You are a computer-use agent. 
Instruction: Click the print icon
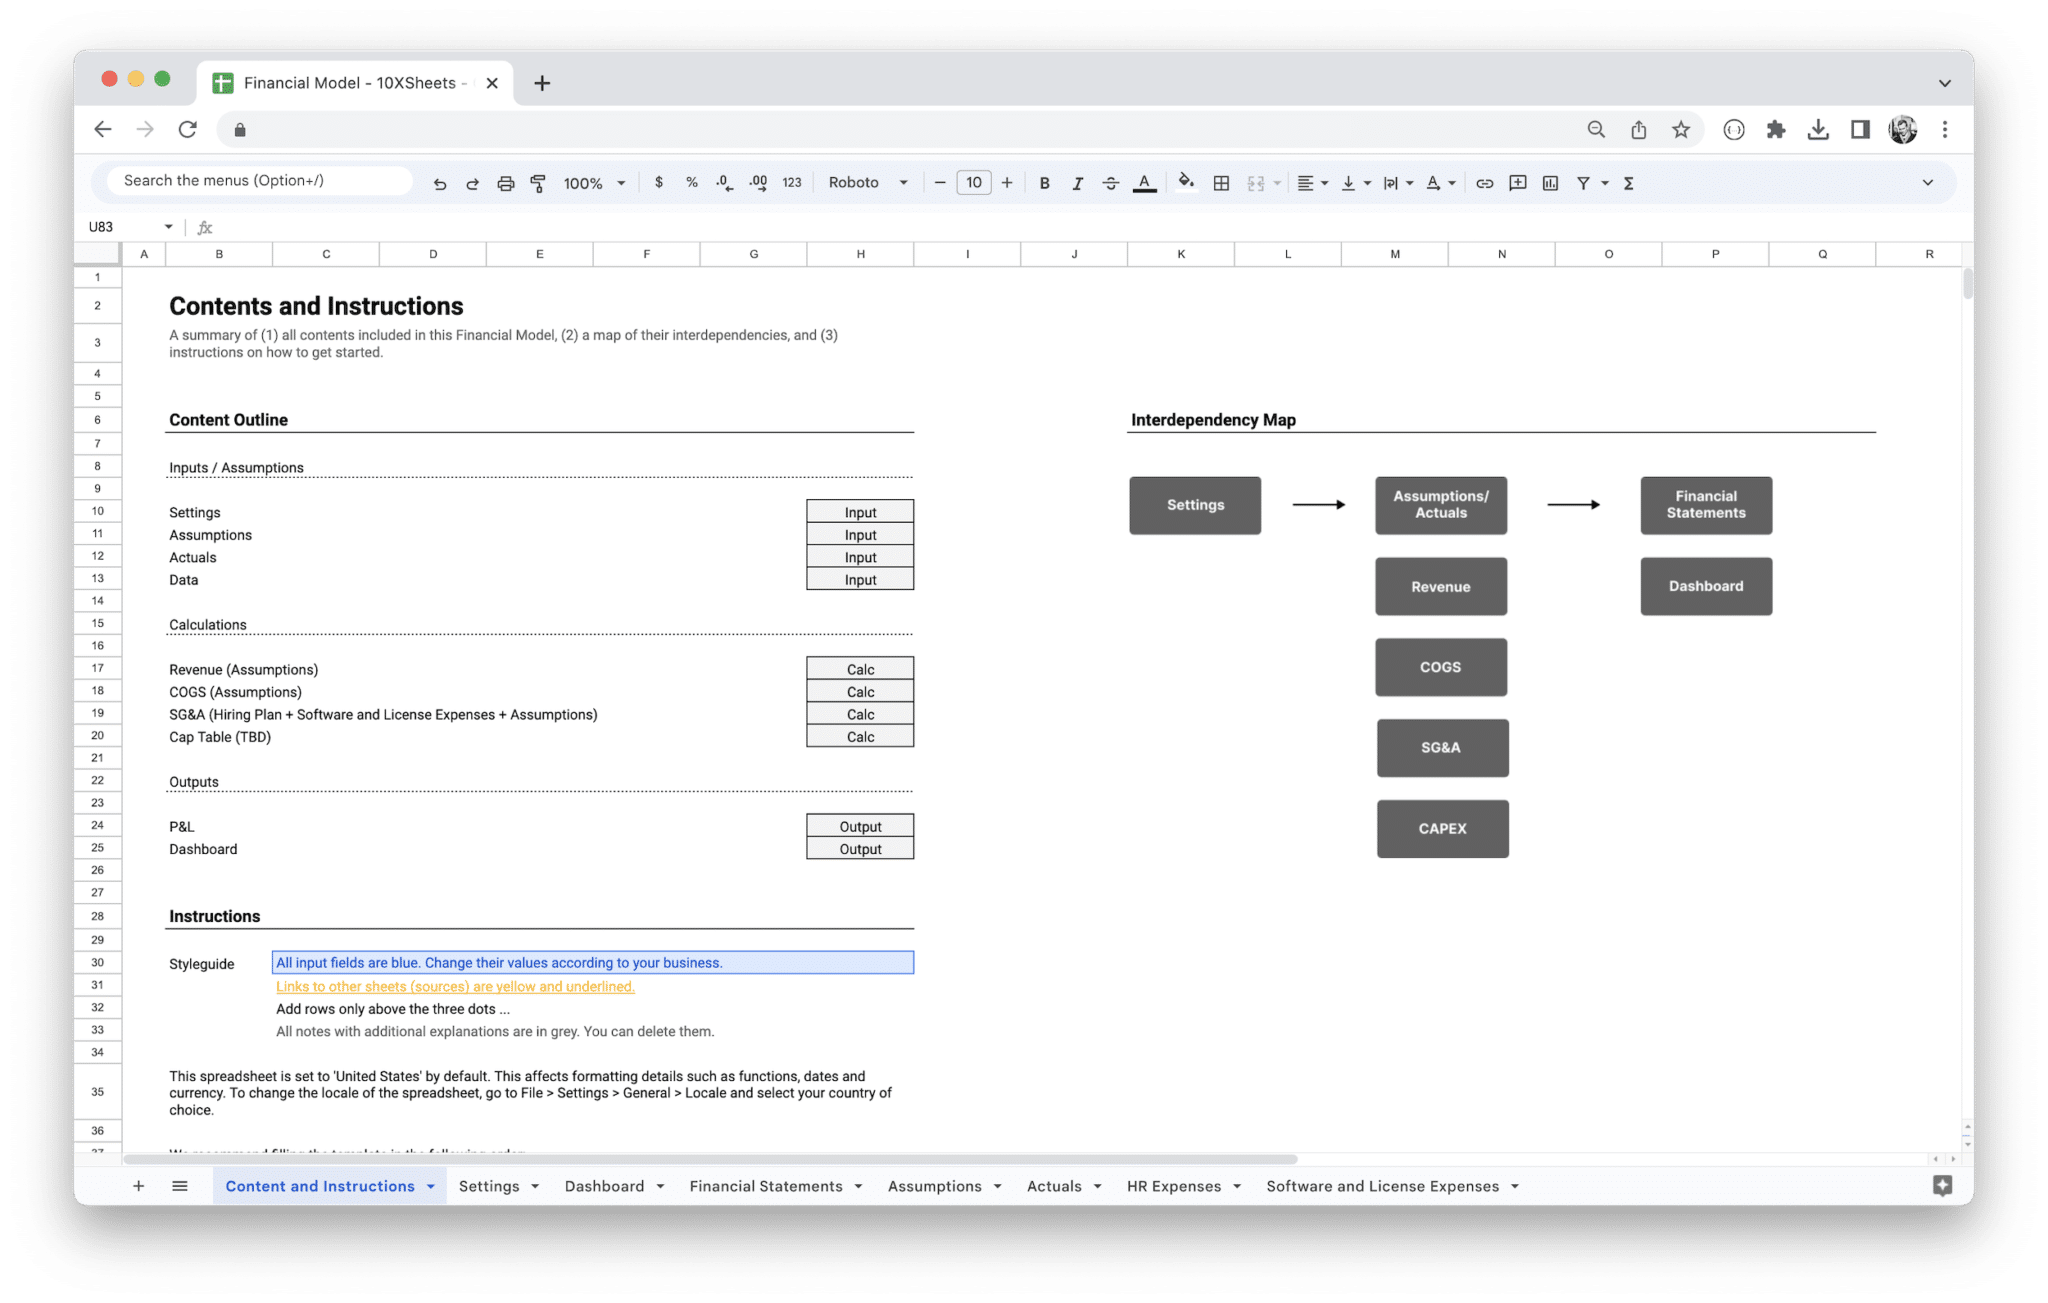pyautogui.click(x=506, y=182)
